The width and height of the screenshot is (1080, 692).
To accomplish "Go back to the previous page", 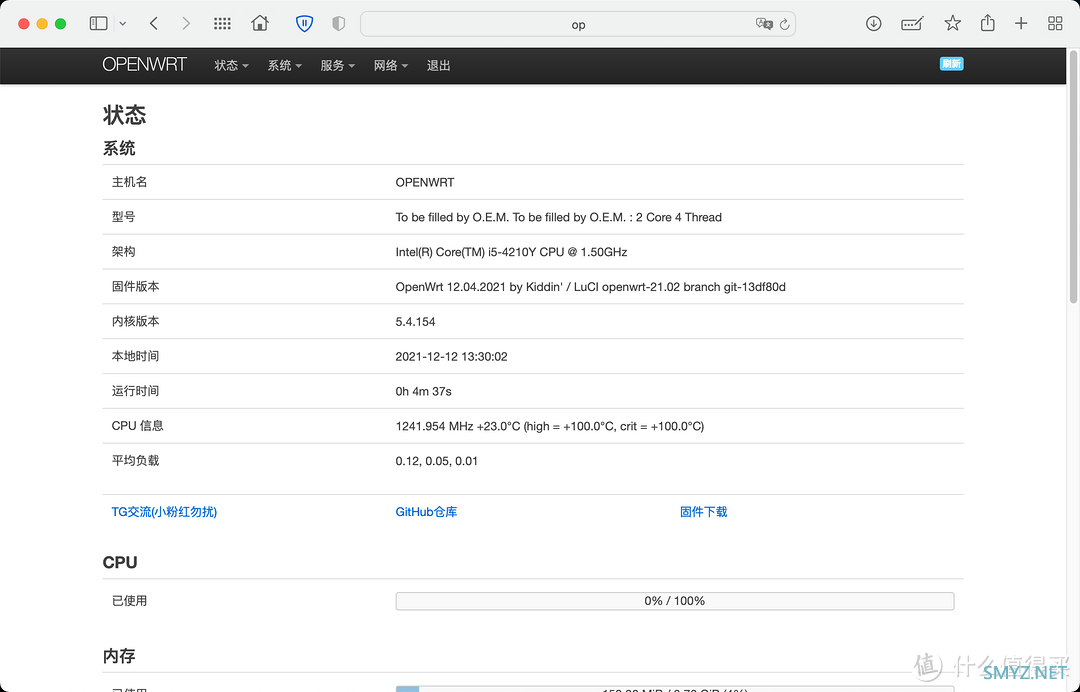I will [153, 23].
